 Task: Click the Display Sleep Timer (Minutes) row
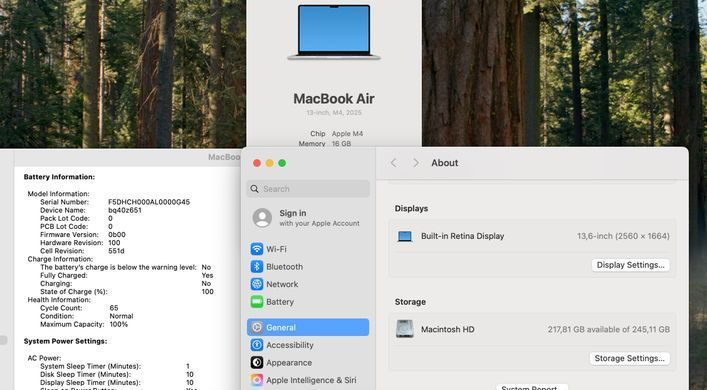coord(117,383)
